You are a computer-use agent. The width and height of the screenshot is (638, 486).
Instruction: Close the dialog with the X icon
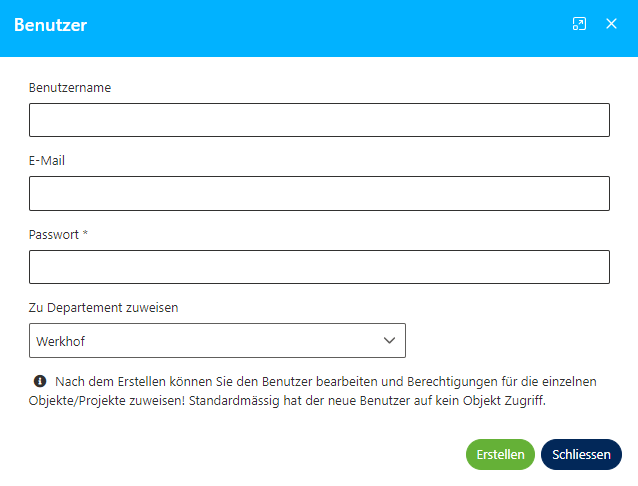[x=611, y=24]
